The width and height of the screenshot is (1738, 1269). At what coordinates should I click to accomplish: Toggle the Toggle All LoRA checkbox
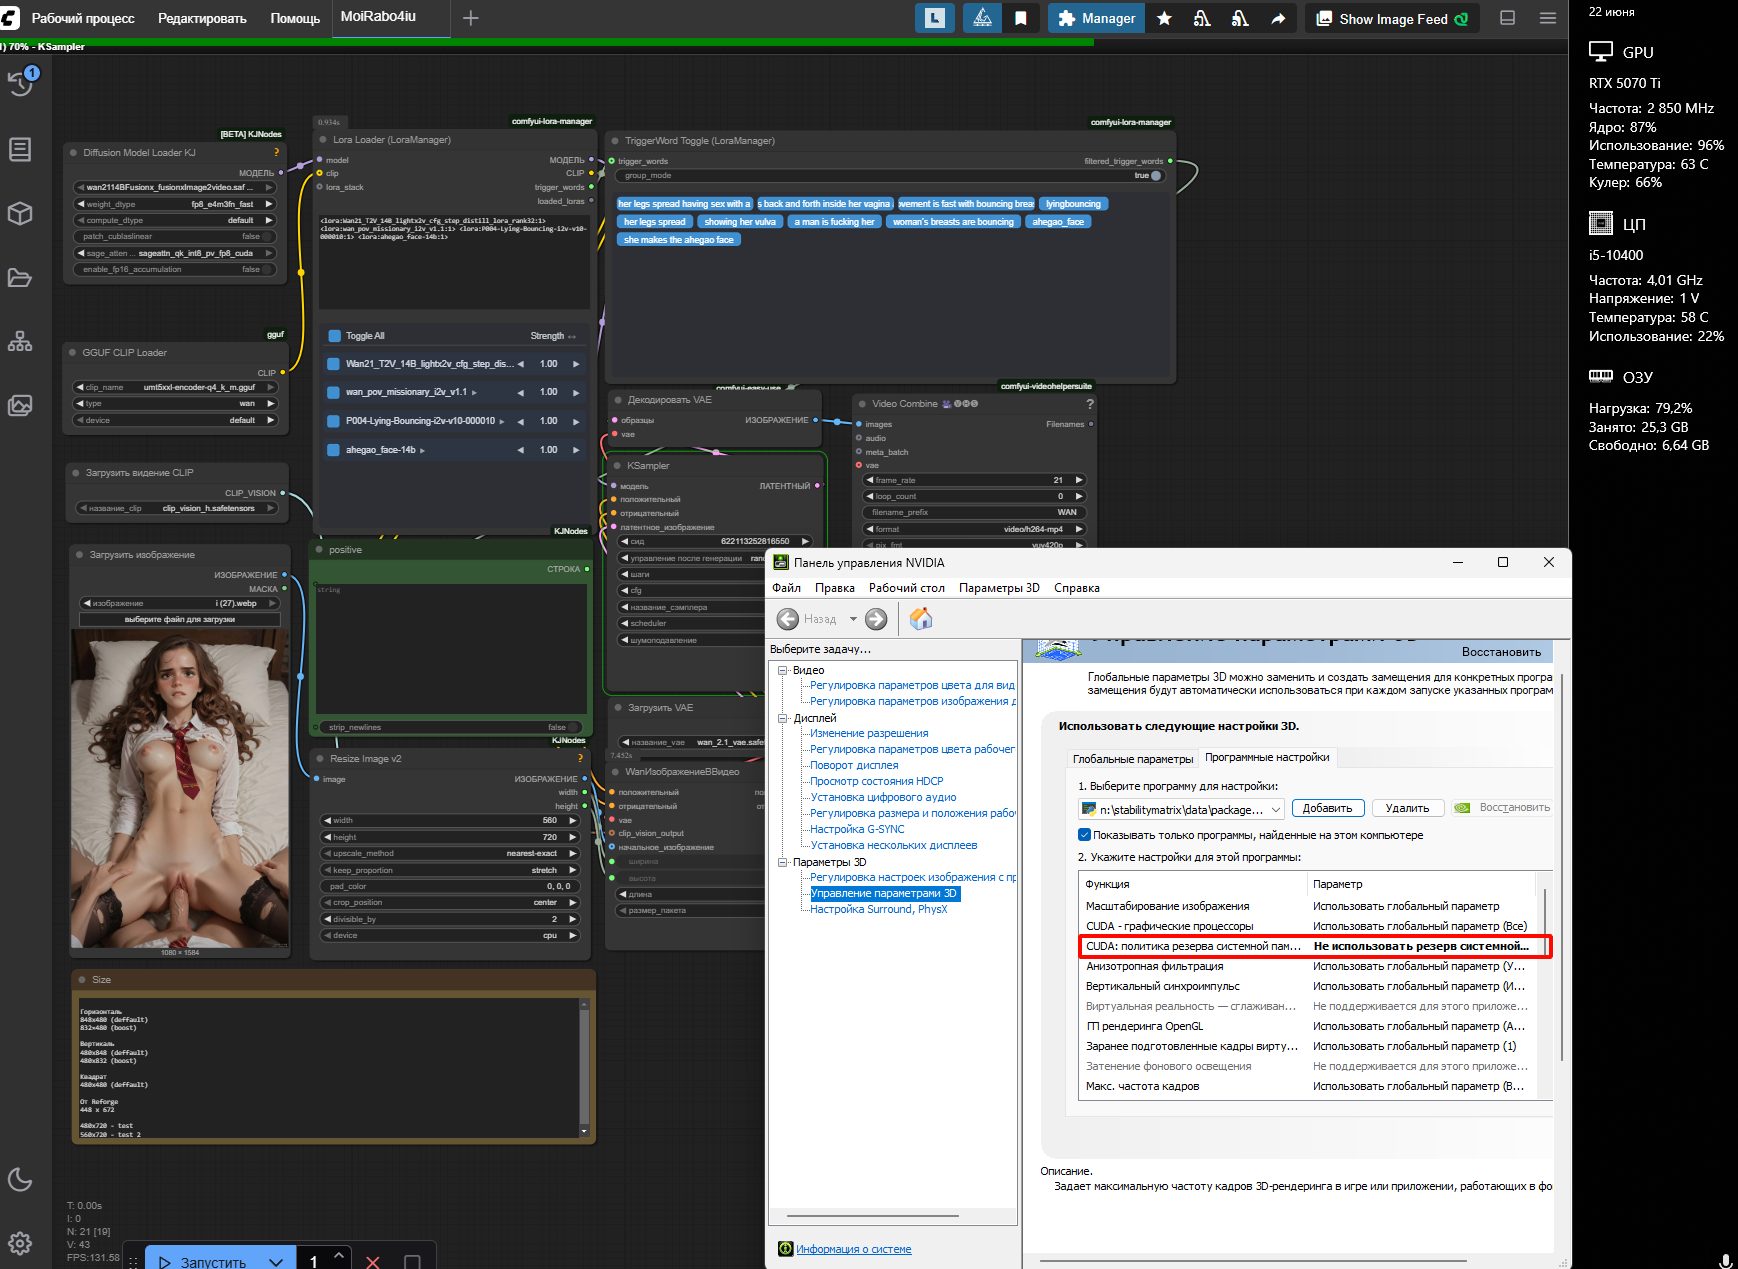pos(334,336)
